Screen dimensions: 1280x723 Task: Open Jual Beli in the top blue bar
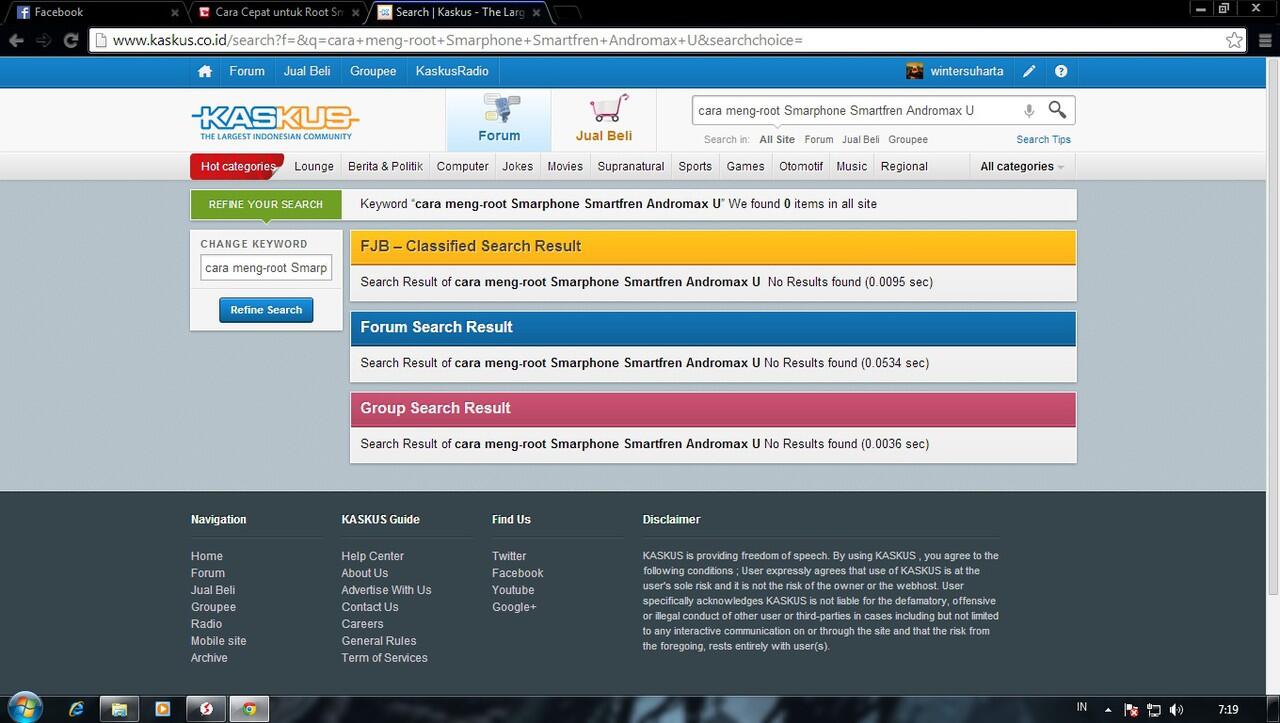point(307,71)
